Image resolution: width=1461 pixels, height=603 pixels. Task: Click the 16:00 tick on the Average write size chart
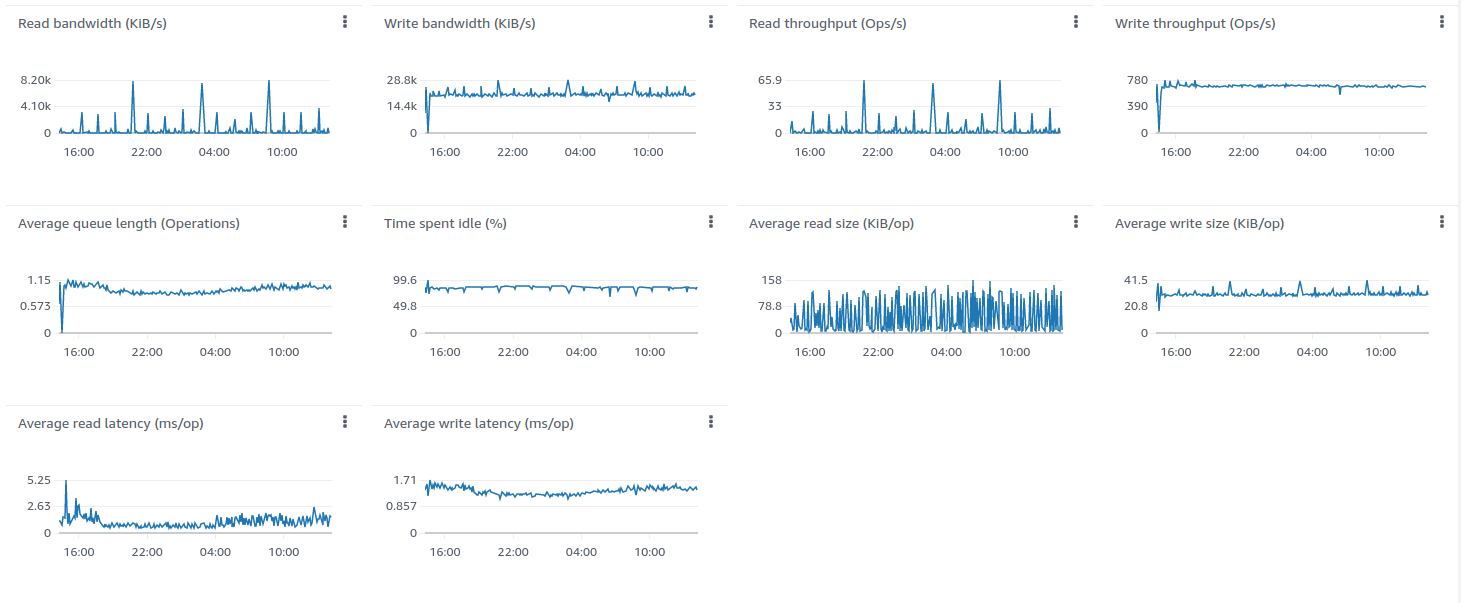1176,352
